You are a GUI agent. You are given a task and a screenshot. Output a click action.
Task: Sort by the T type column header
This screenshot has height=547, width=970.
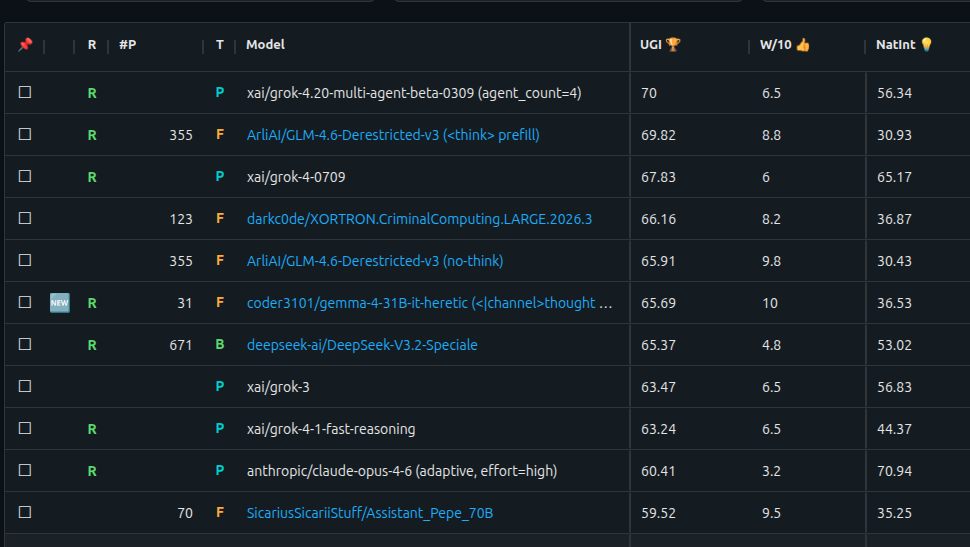220,45
